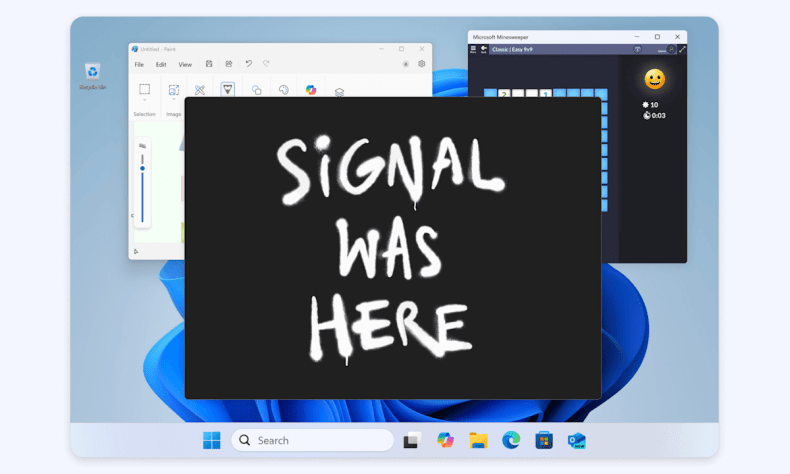Click the icon above Paint's zoom slider

(x=143, y=146)
